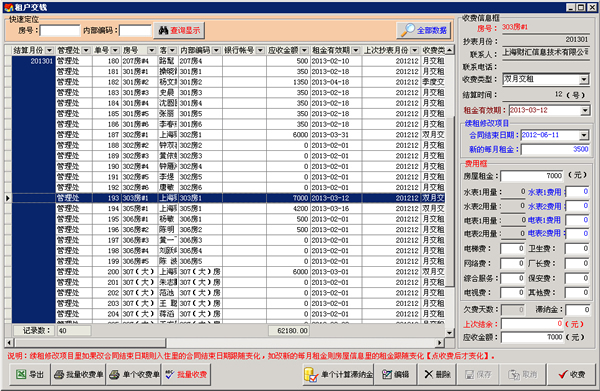Click the 电表1费用 input field

(577, 220)
